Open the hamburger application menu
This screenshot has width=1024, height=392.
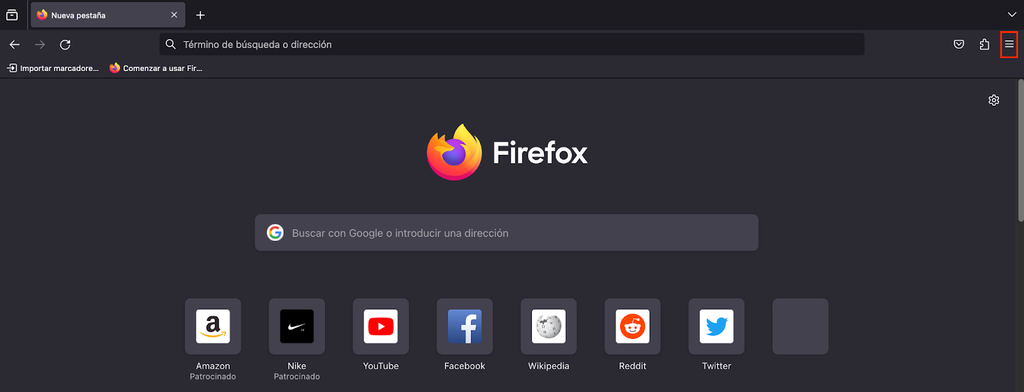click(1009, 44)
